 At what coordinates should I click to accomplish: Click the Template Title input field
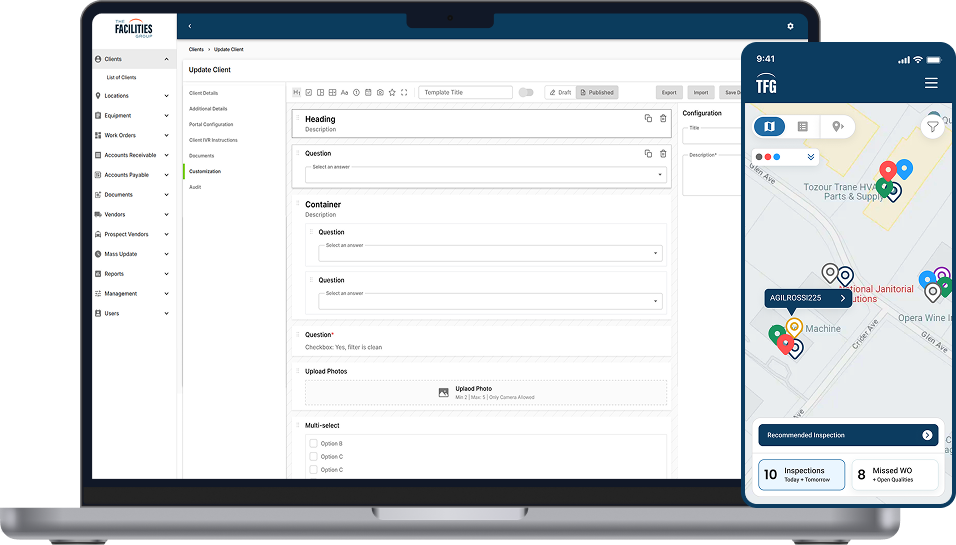(x=465, y=93)
